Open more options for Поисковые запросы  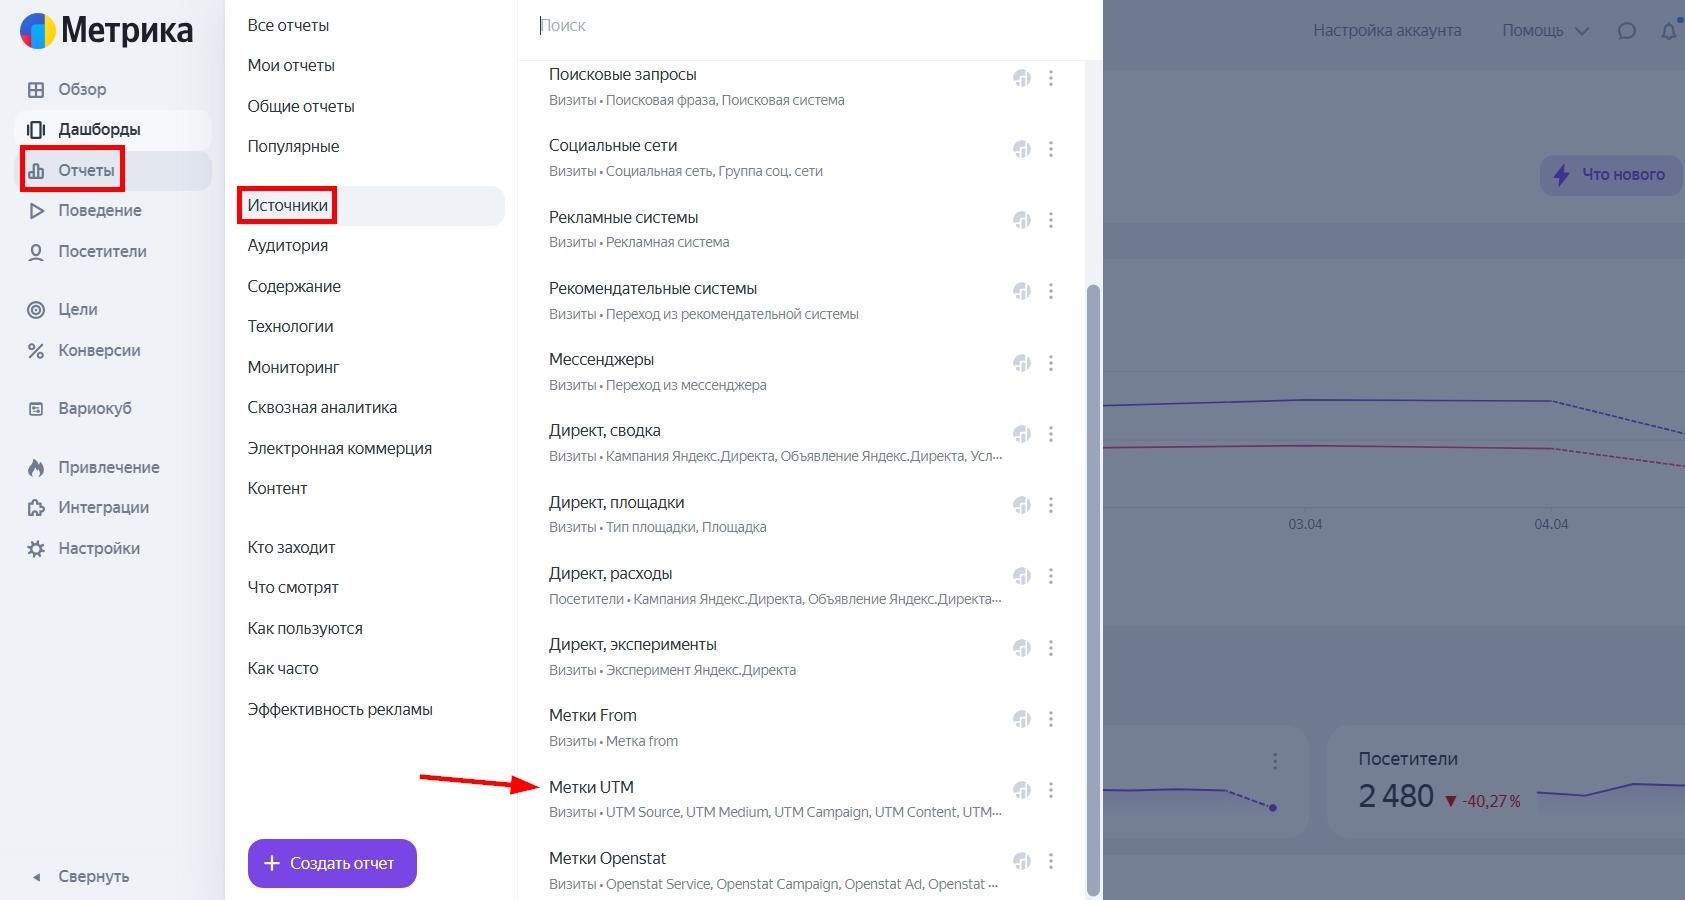[1051, 78]
